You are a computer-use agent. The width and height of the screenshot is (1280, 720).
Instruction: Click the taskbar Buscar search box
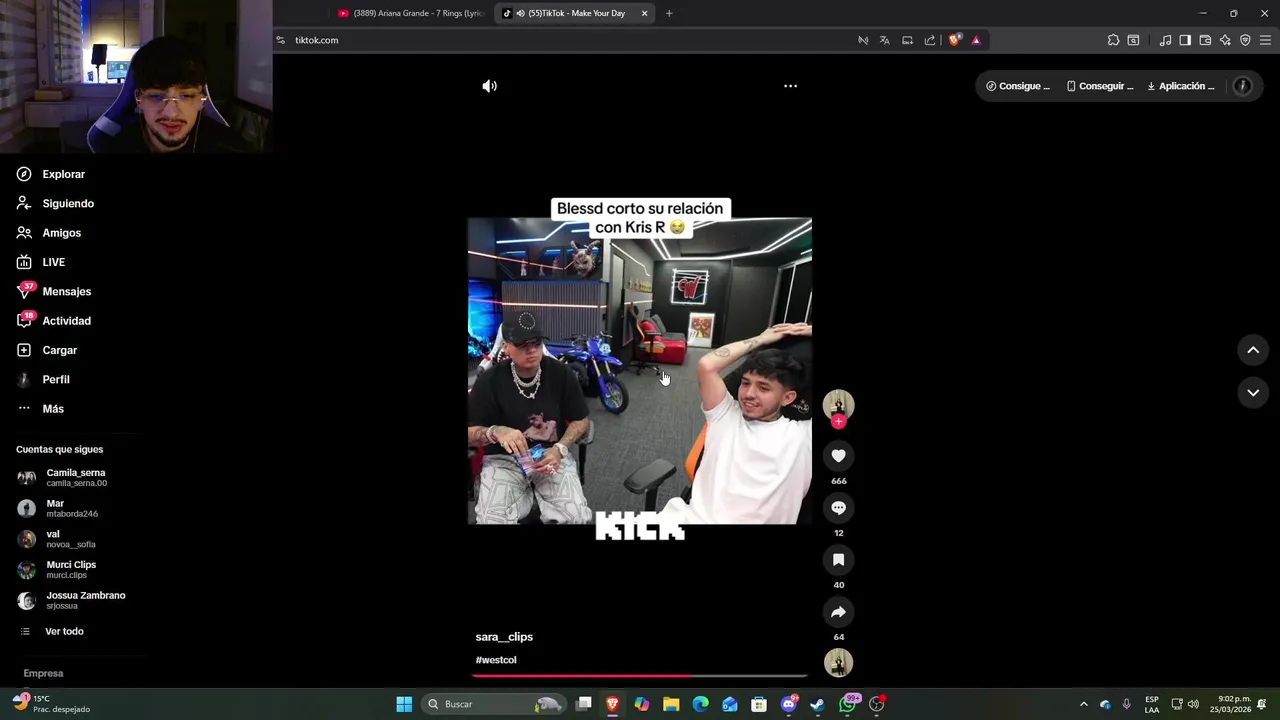click(494, 704)
